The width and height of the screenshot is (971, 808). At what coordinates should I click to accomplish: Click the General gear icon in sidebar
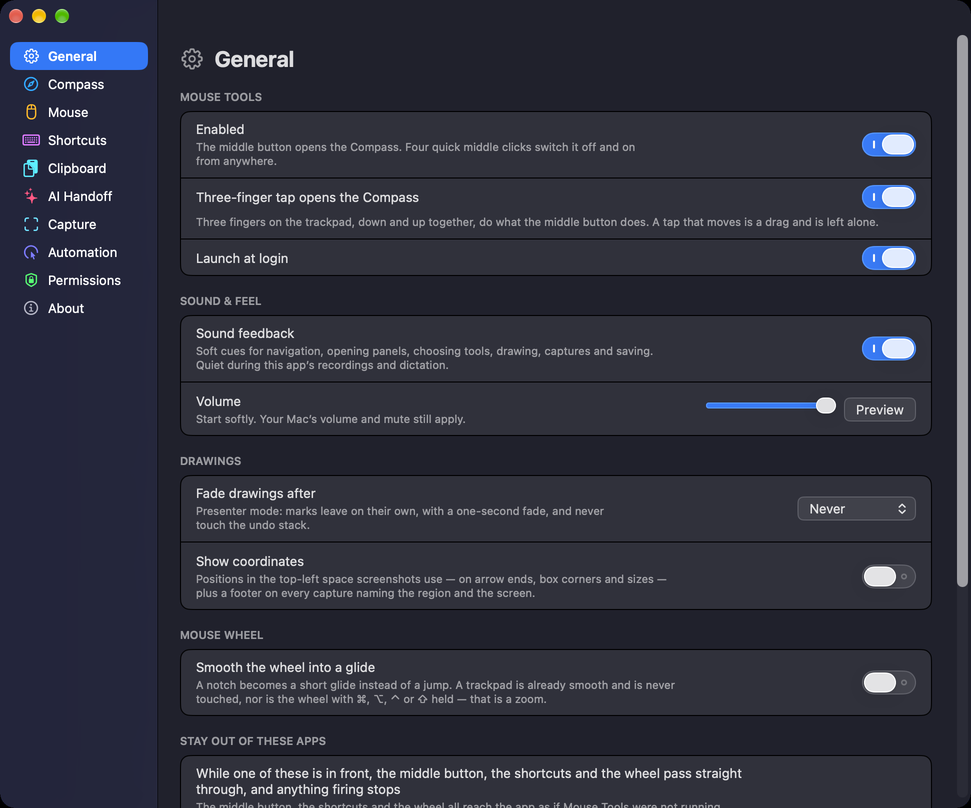31,56
